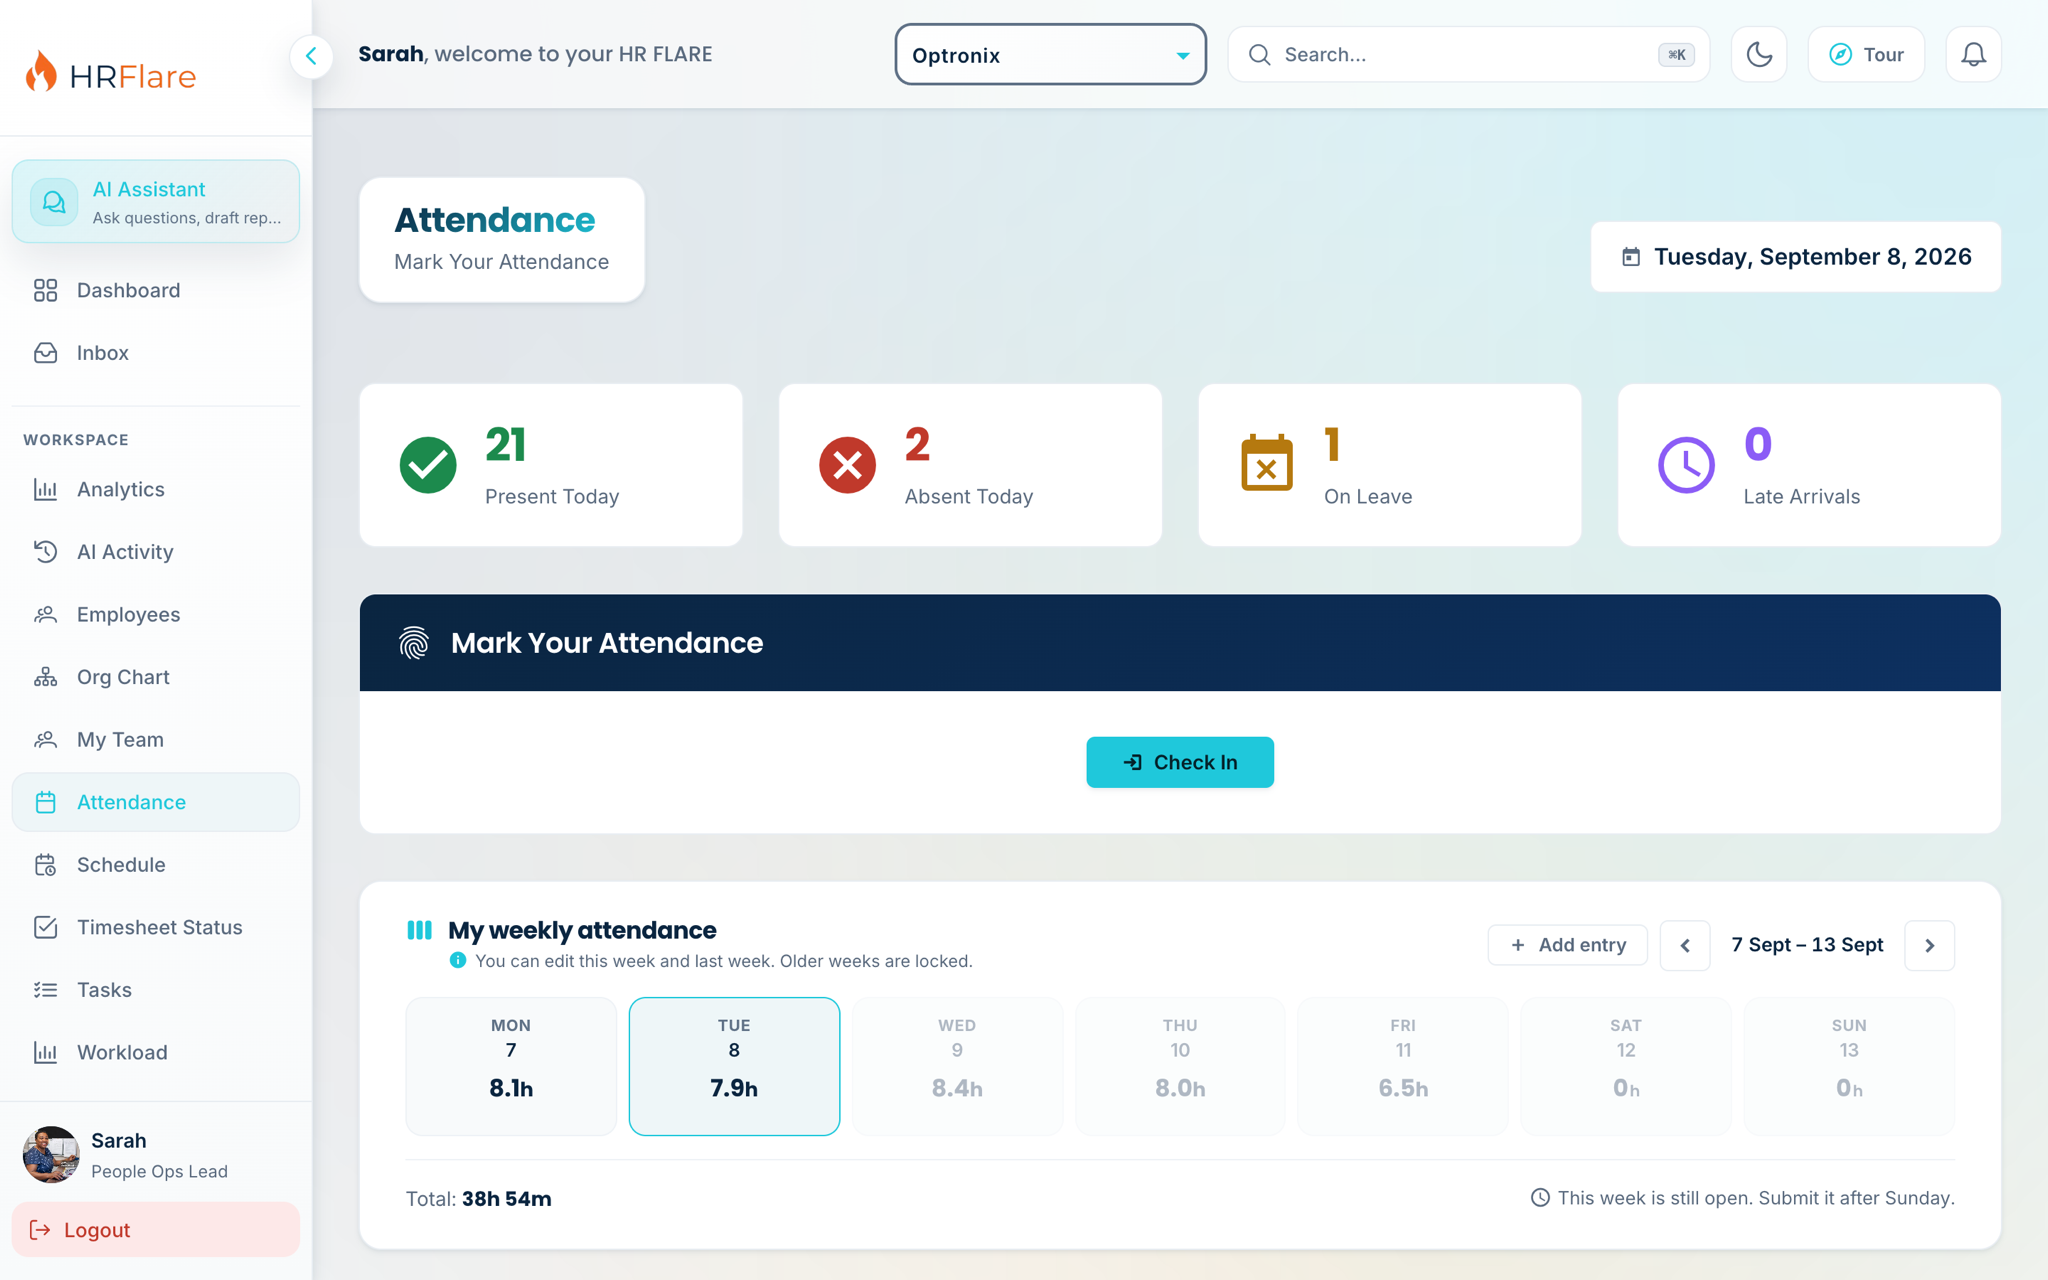
Task: Select the SAT 12 day card
Action: [1626, 1066]
